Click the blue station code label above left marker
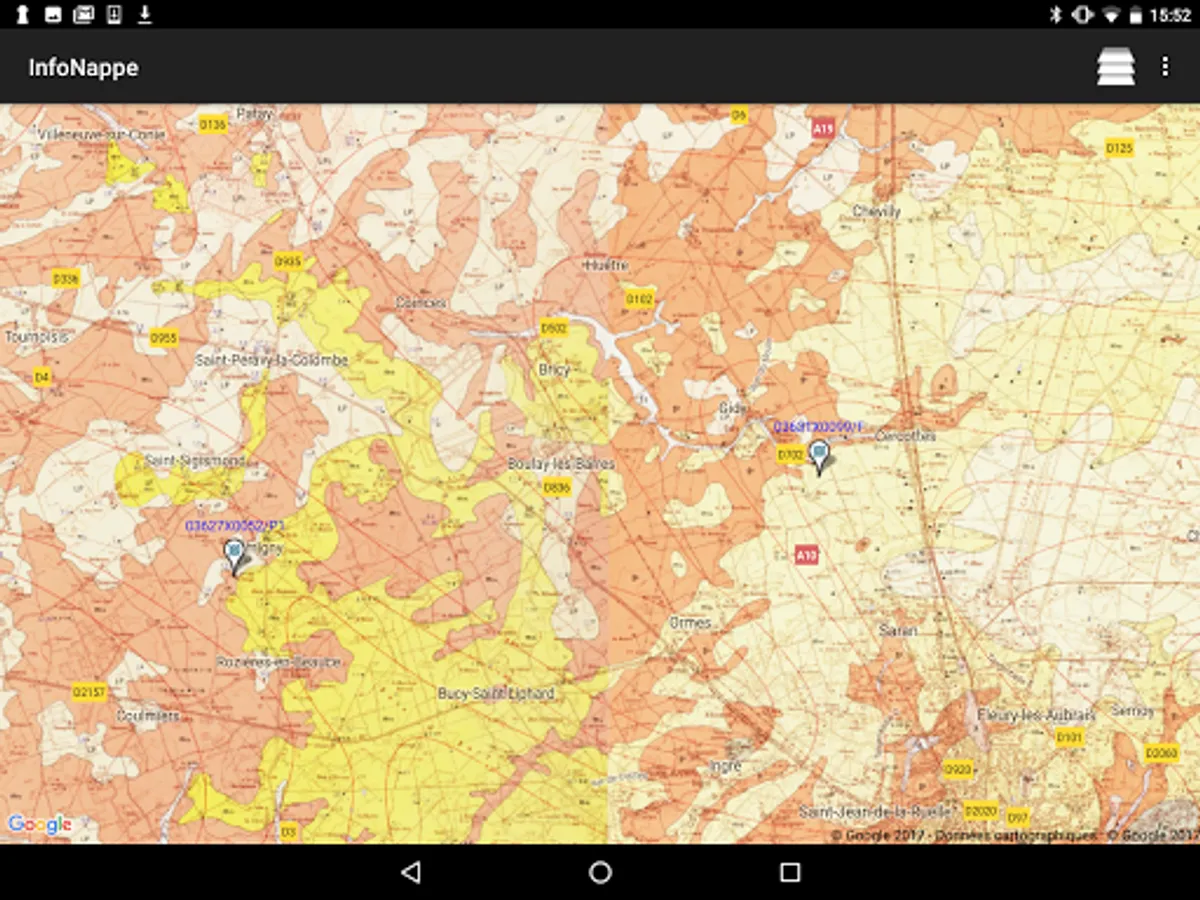Image resolution: width=1200 pixels, height=900 pixels. point(235,525)
